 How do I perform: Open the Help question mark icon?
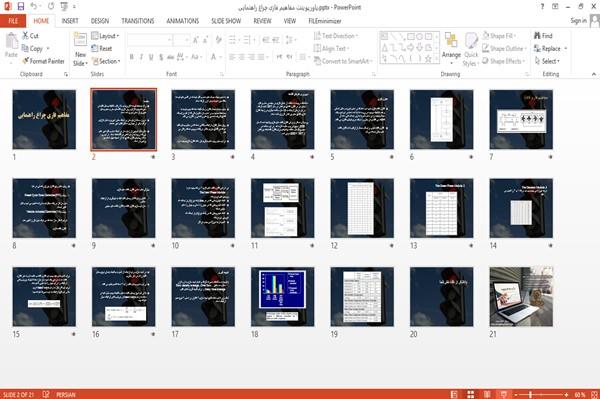(x=542, y=6)
